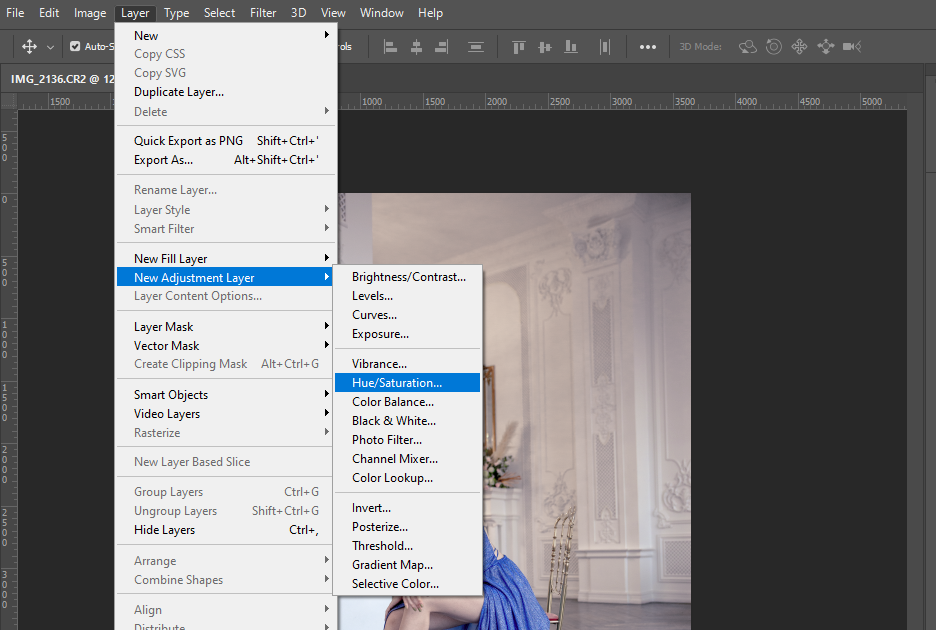Open the Window menu
The image size is (936, 630).
coord(381,13)
